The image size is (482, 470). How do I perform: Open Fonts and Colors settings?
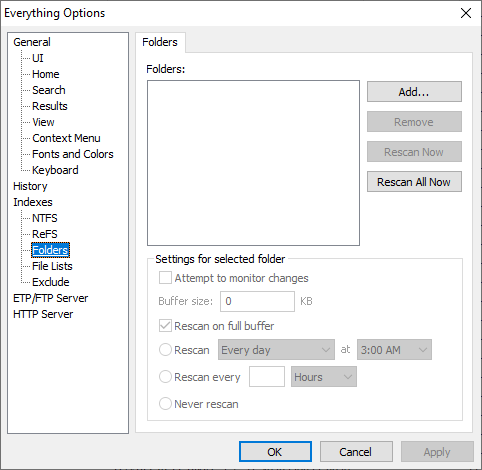click(73, 154)
